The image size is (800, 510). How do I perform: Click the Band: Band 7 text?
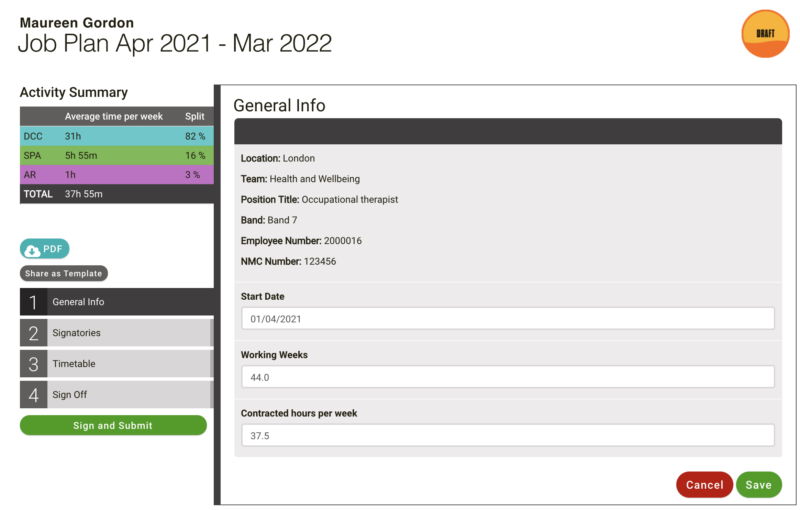pos(269,220)
